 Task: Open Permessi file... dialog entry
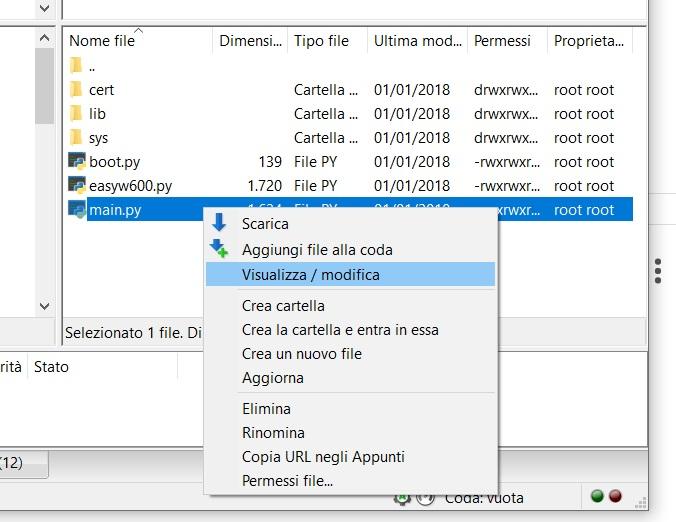click(x=350, y=481)
